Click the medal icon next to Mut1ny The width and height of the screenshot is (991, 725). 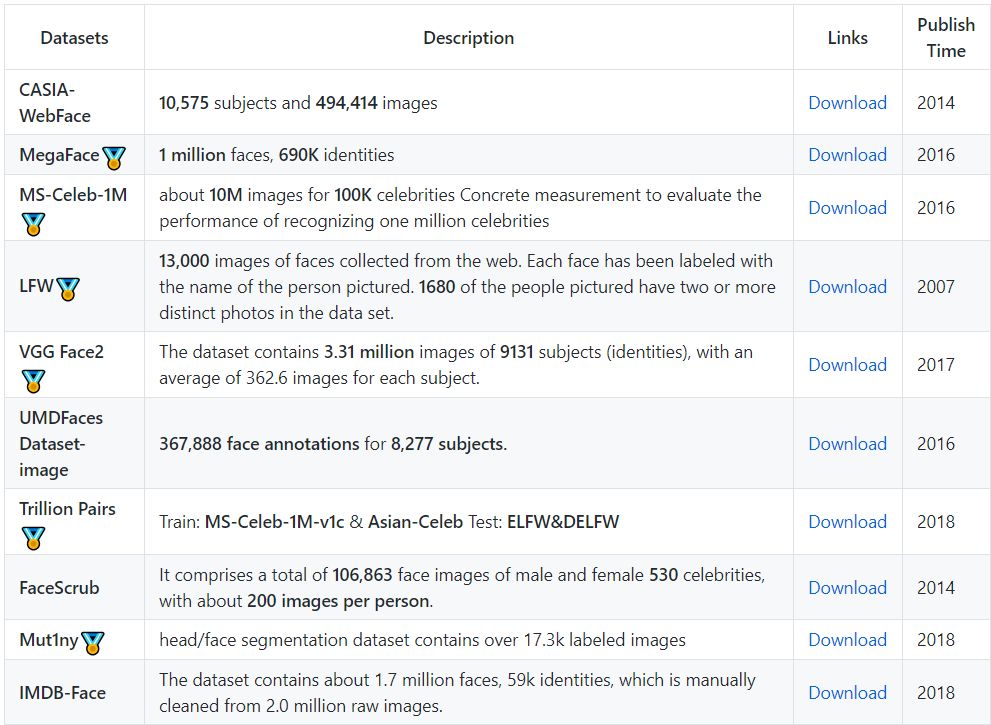pyautogui.click(x=92, y=643)
